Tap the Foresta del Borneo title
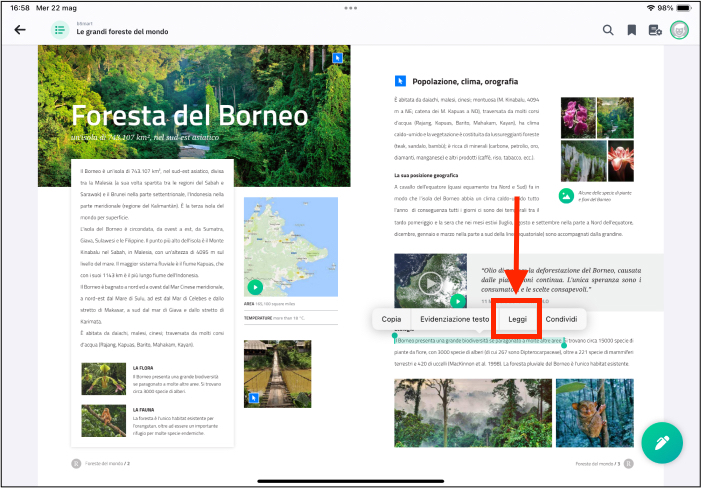This screenshot has width=701, height=488. point(190,115)
